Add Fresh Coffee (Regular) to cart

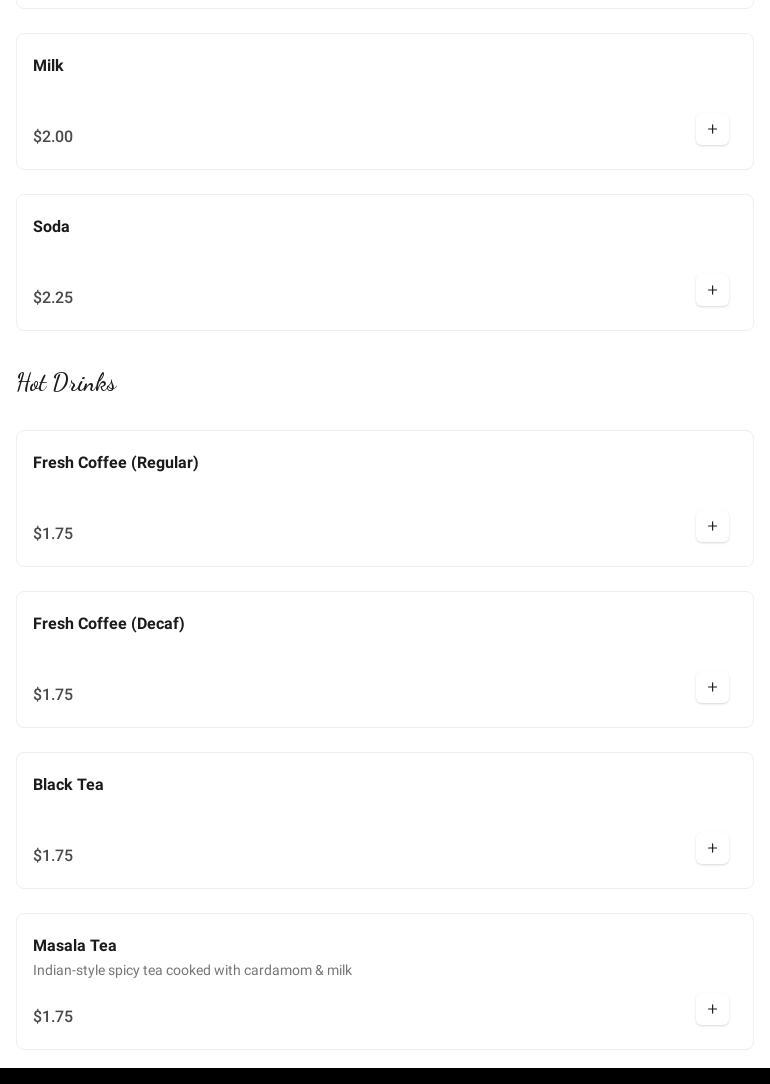point(712,527)
